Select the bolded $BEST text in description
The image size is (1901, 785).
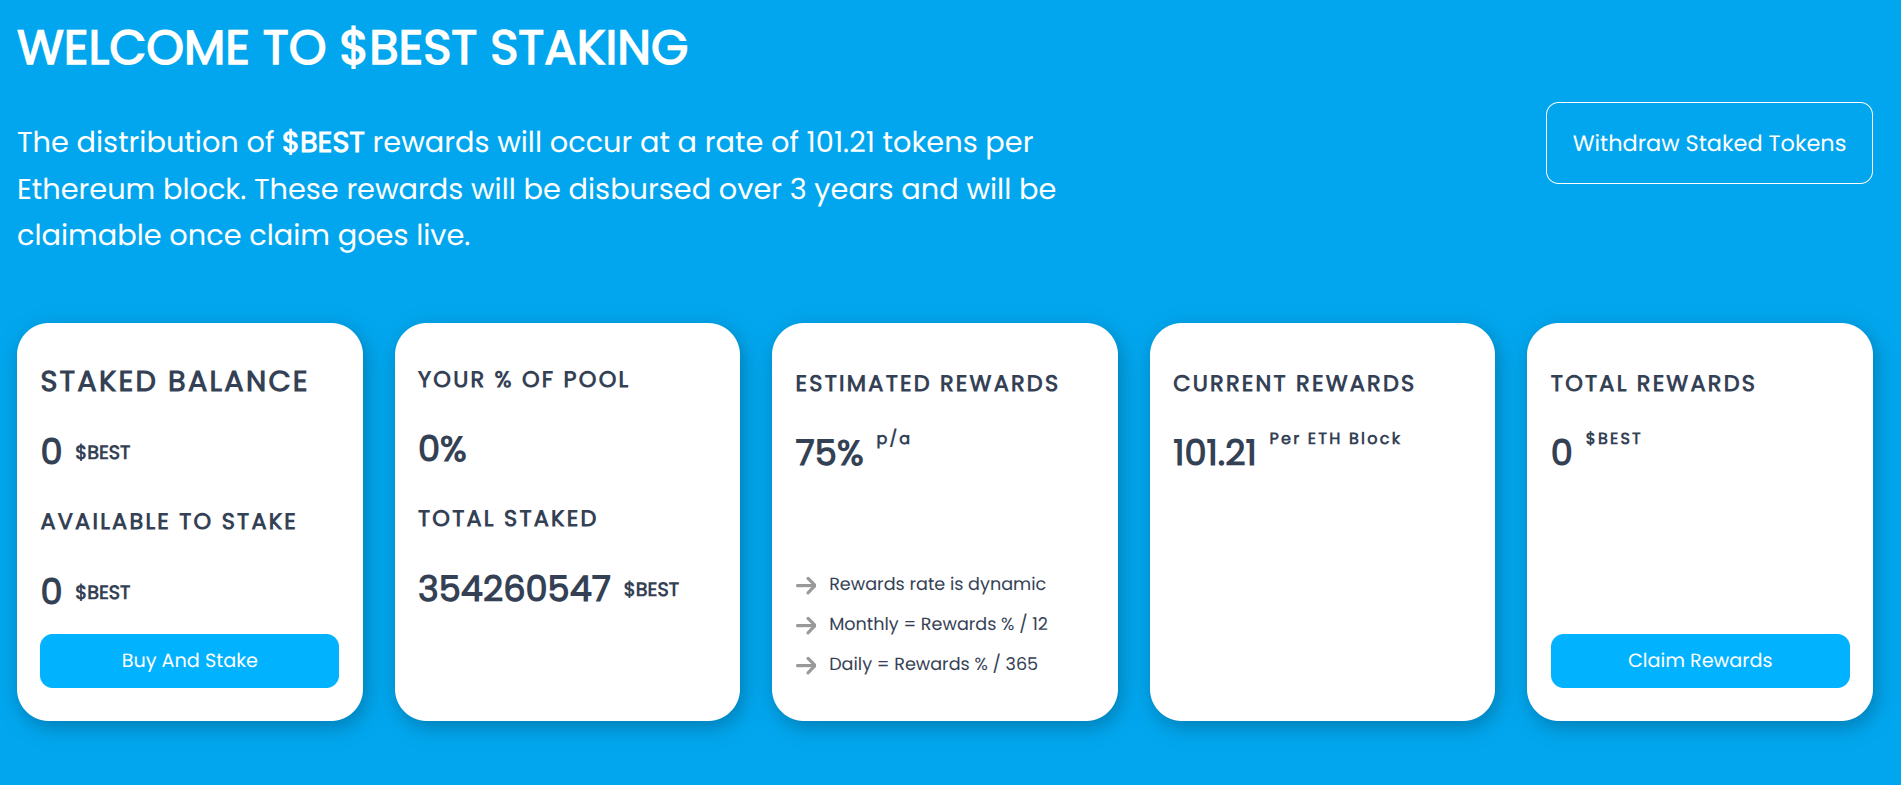323,142
